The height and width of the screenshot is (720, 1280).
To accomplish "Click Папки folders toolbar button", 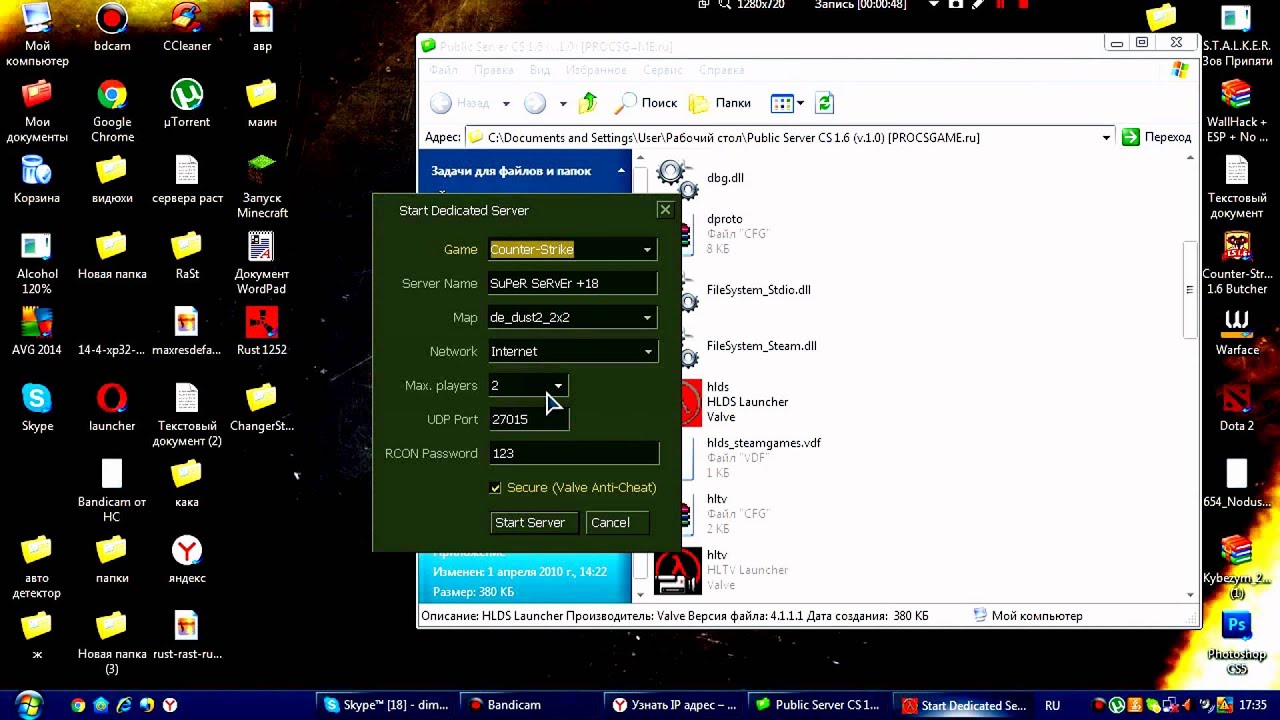I will [720, 103].
